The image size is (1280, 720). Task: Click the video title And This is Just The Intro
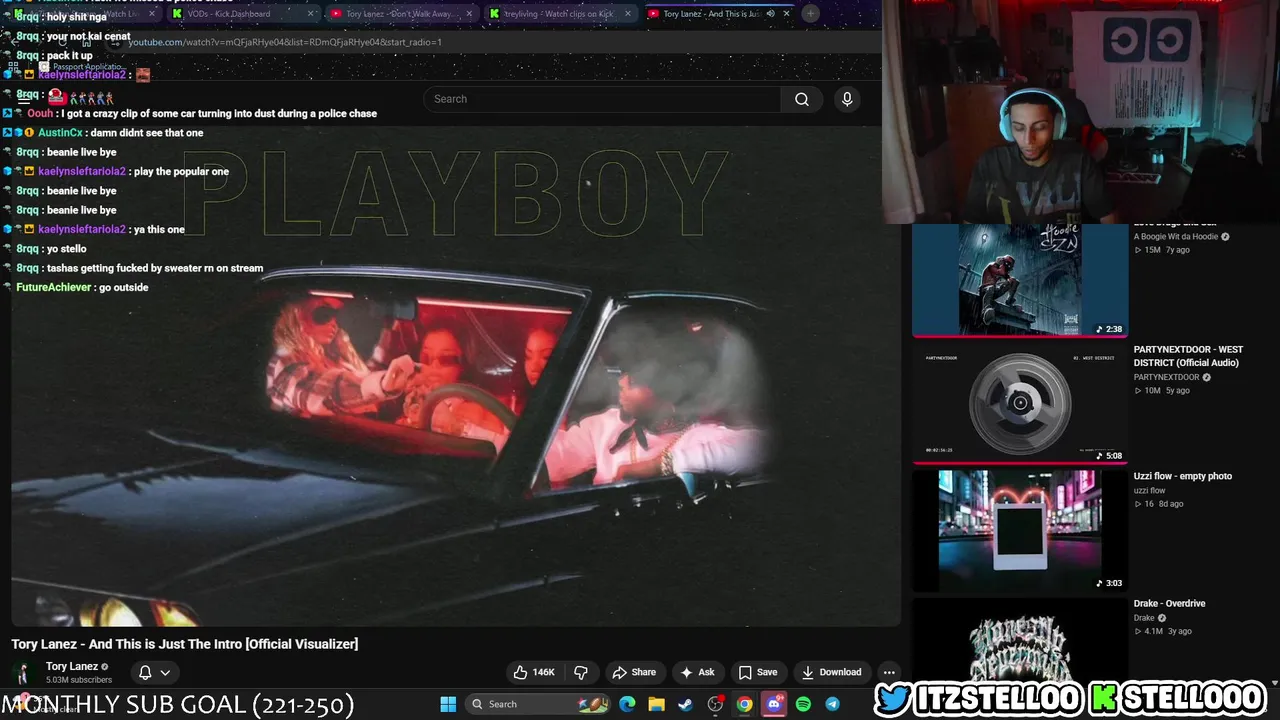(184, 644)
